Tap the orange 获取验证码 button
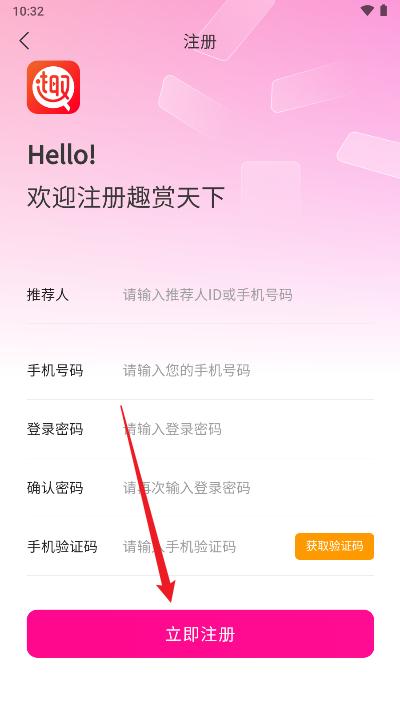The height and width of the screenshot is (712, 400). (x=335, y=546)
